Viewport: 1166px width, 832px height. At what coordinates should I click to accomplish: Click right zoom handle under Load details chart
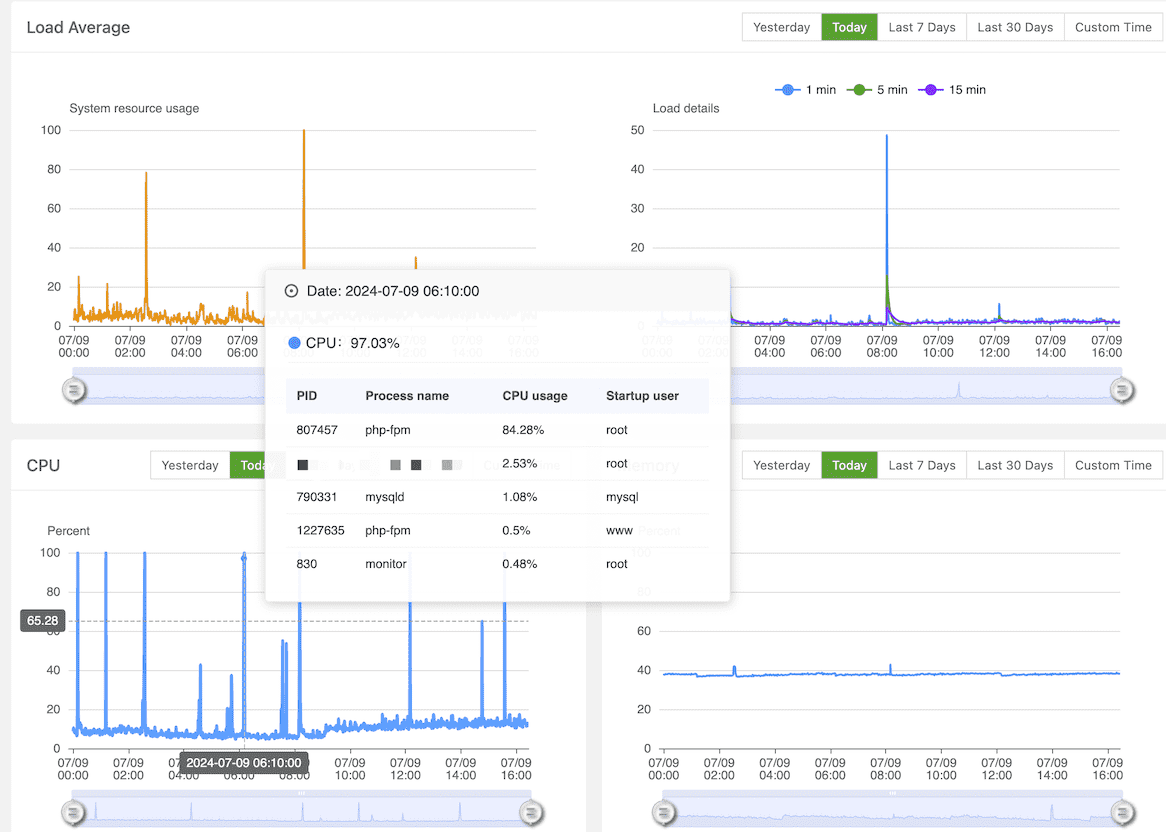pos(1123,390)
